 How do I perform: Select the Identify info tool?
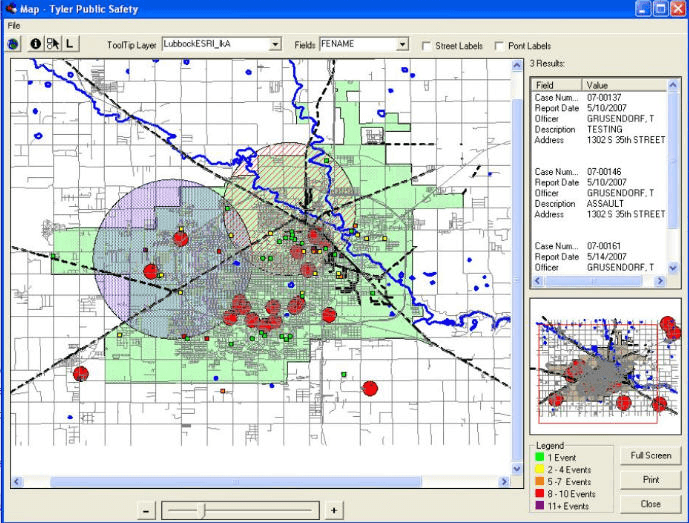point(36,44)
